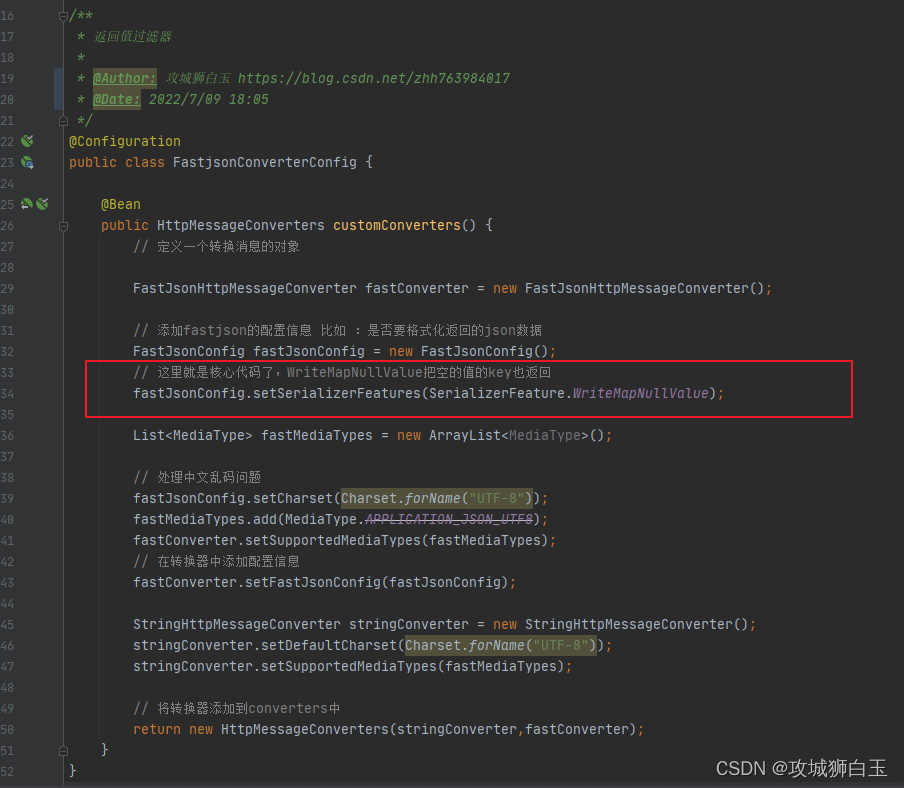The width and height of the screenshot is (904, 788).
Task: Click the comment 将转换器添加到converters中
Action: coord(236,708)
